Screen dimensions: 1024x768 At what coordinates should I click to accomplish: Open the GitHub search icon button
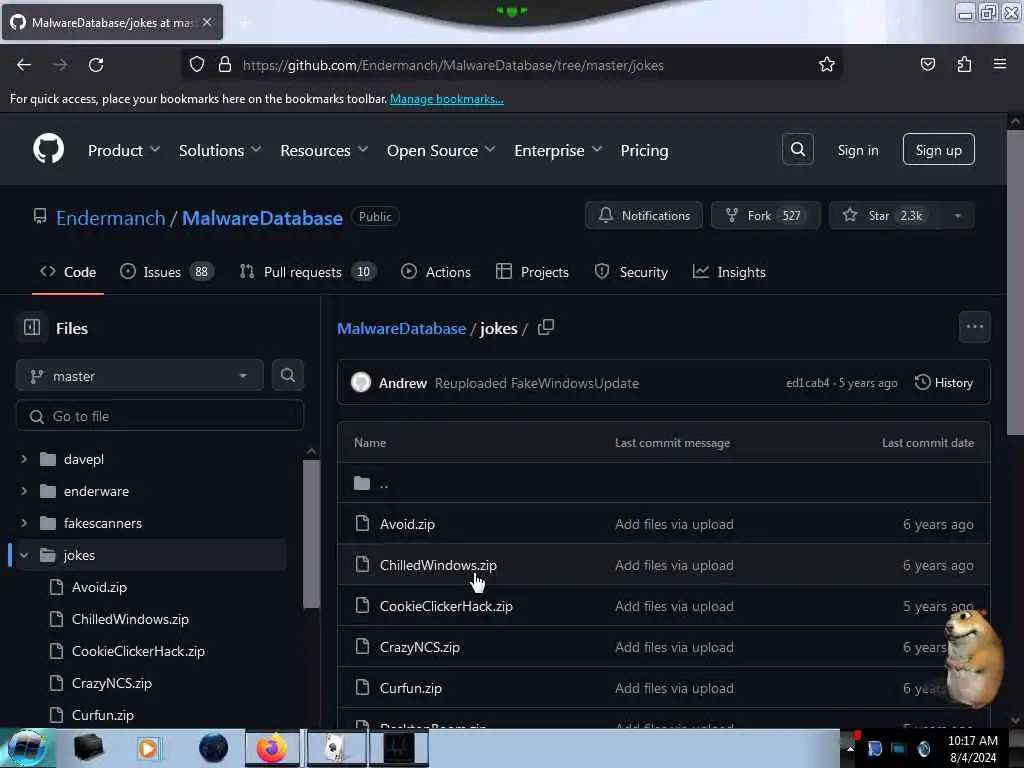[x=797, y=150]
